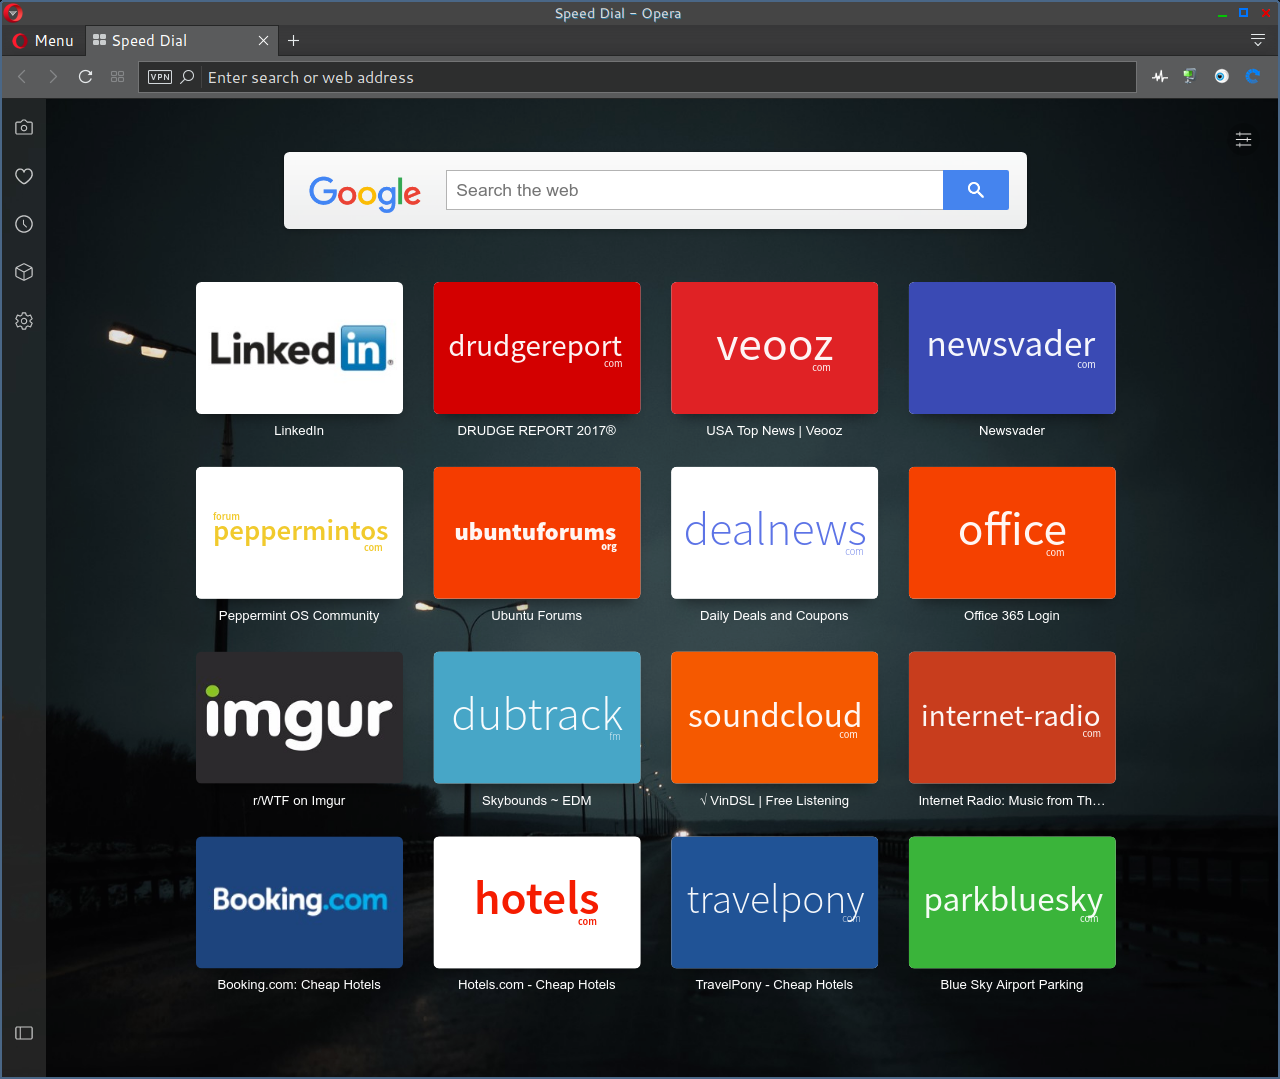This screenshot has height=1079, width=1280.
Task: Click the 'USA Top News | Veooz' label
Action: point(774,431)
